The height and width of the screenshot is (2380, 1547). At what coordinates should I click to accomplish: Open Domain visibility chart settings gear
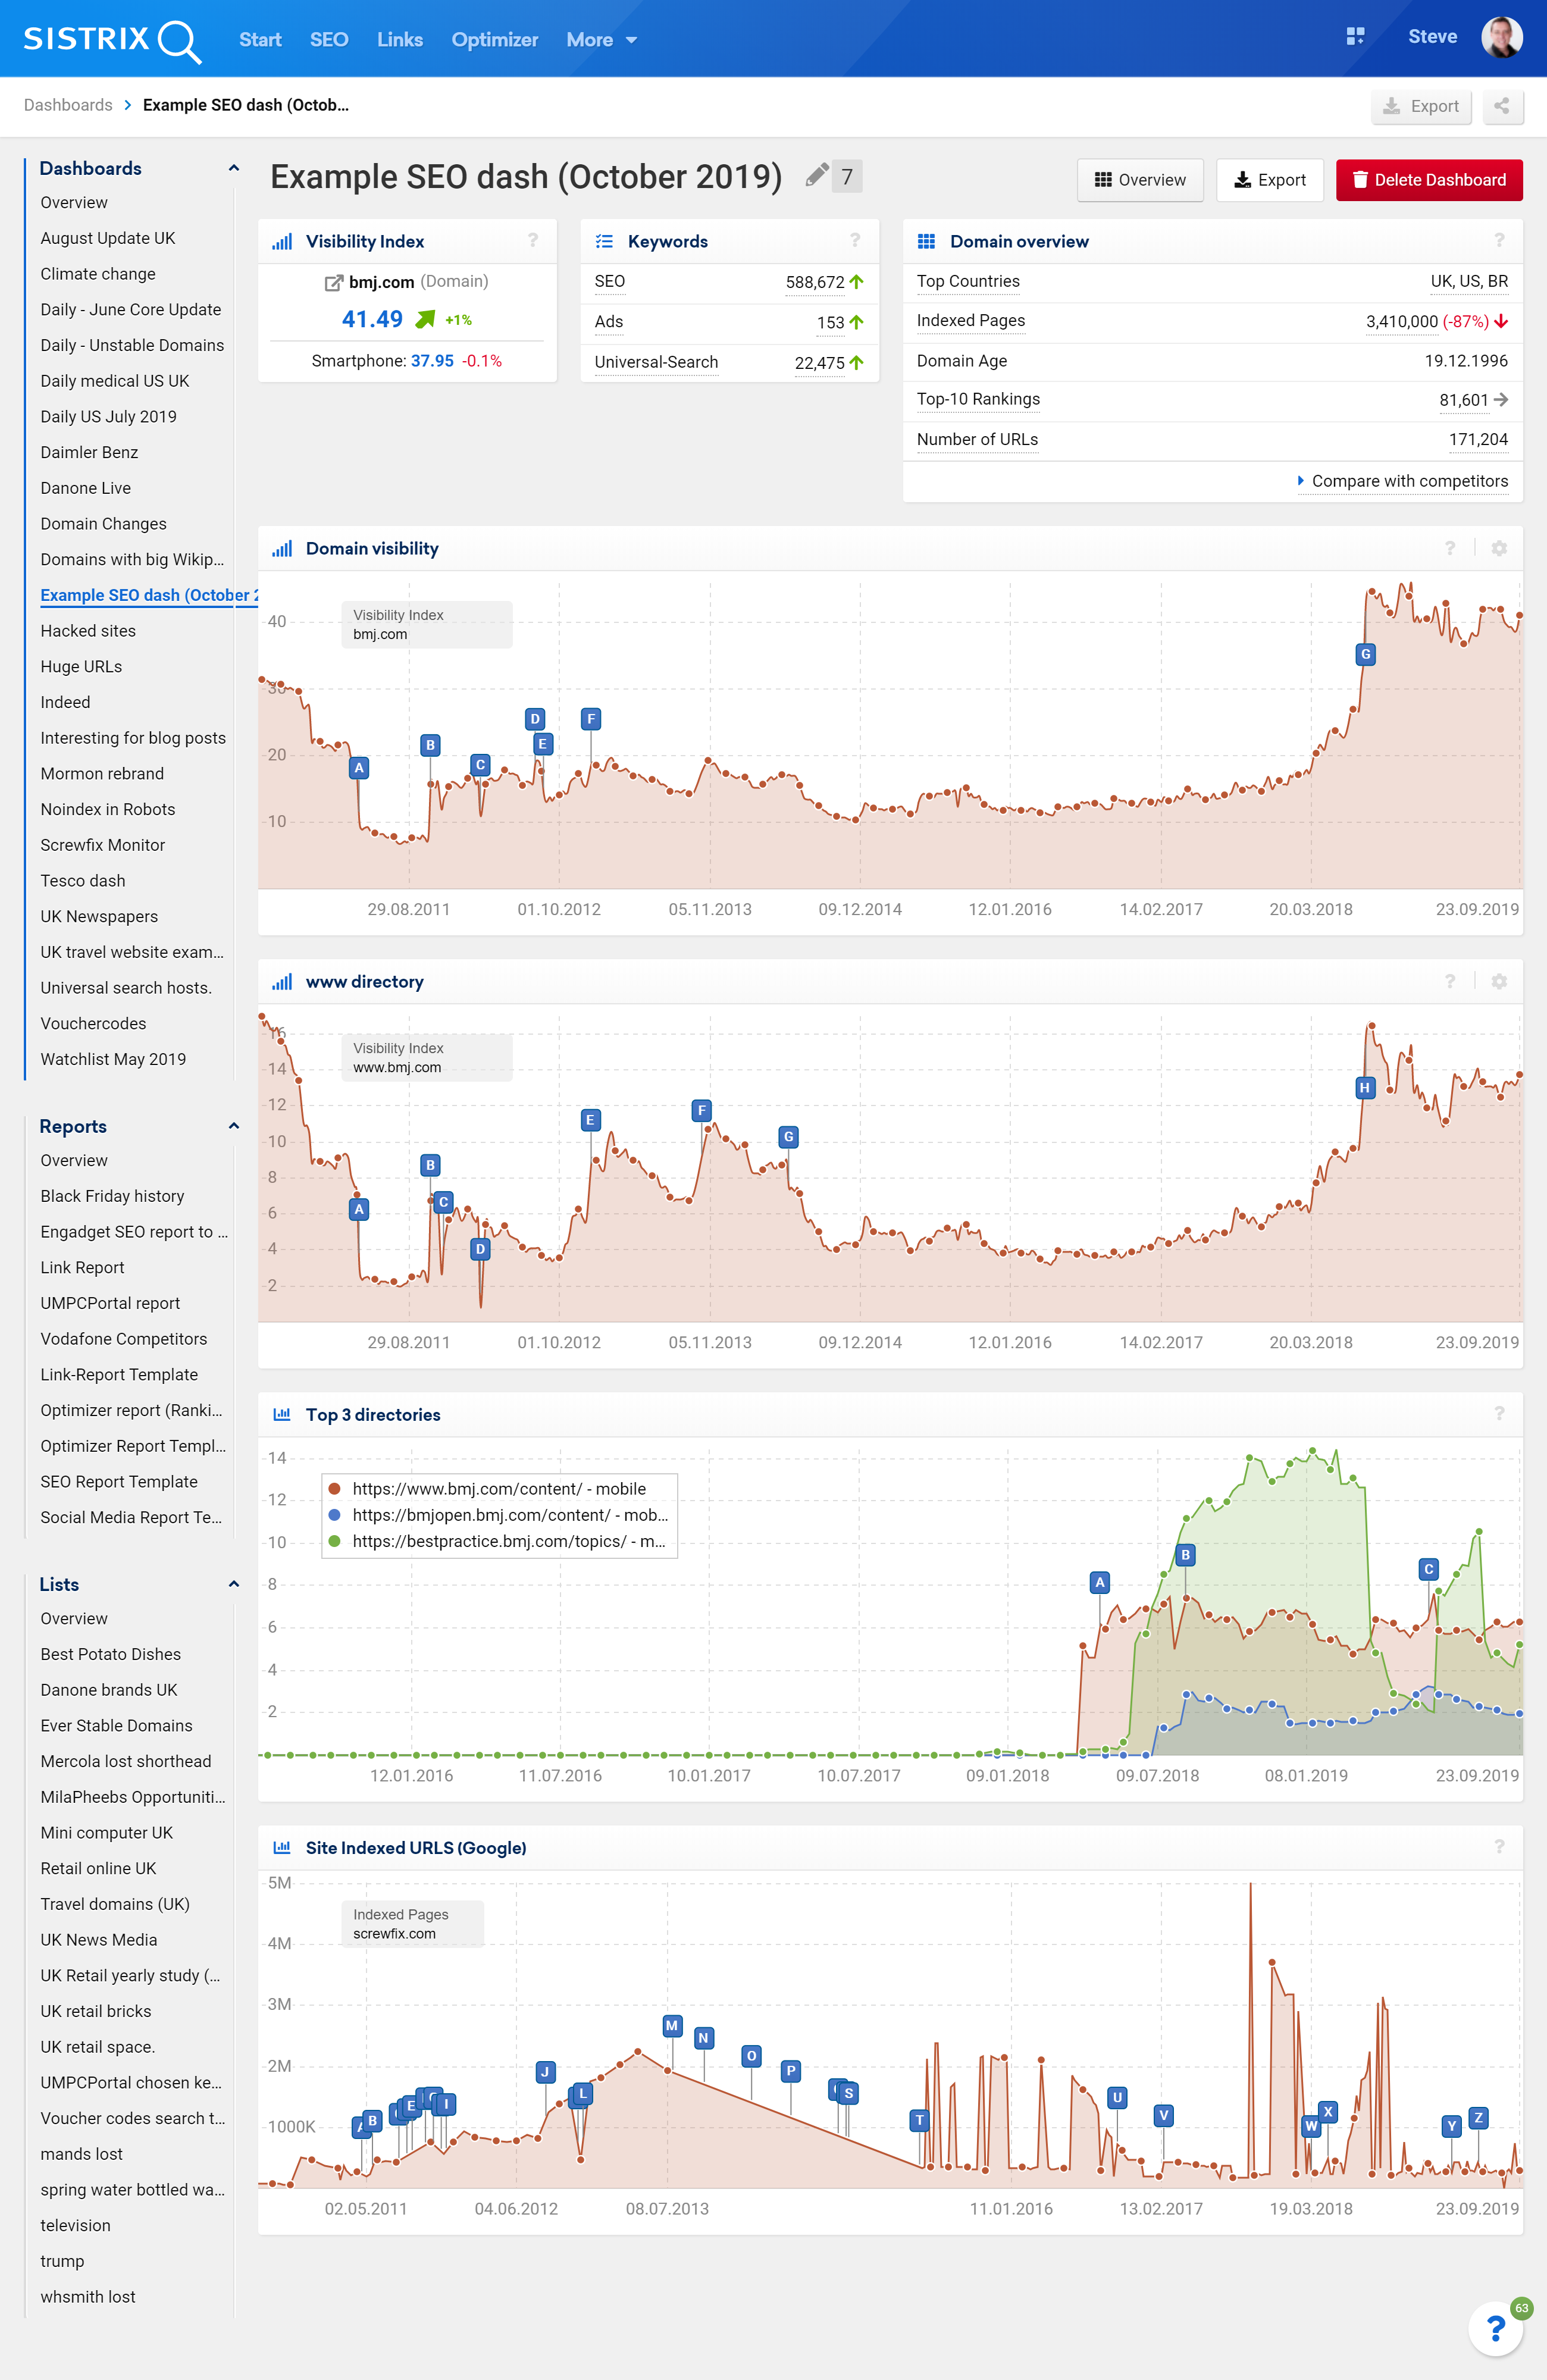coord(1499,548)
